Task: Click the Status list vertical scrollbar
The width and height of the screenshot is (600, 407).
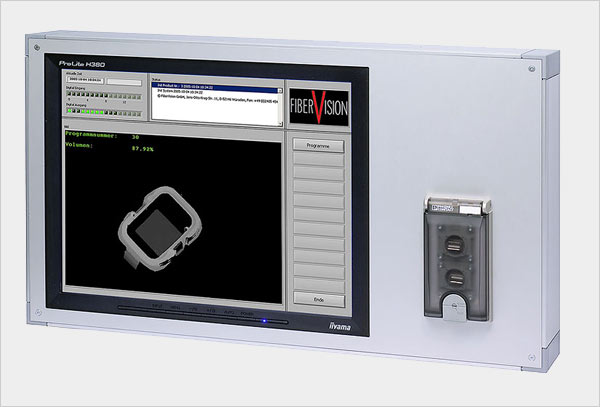Action: click(x=281, y=103)
